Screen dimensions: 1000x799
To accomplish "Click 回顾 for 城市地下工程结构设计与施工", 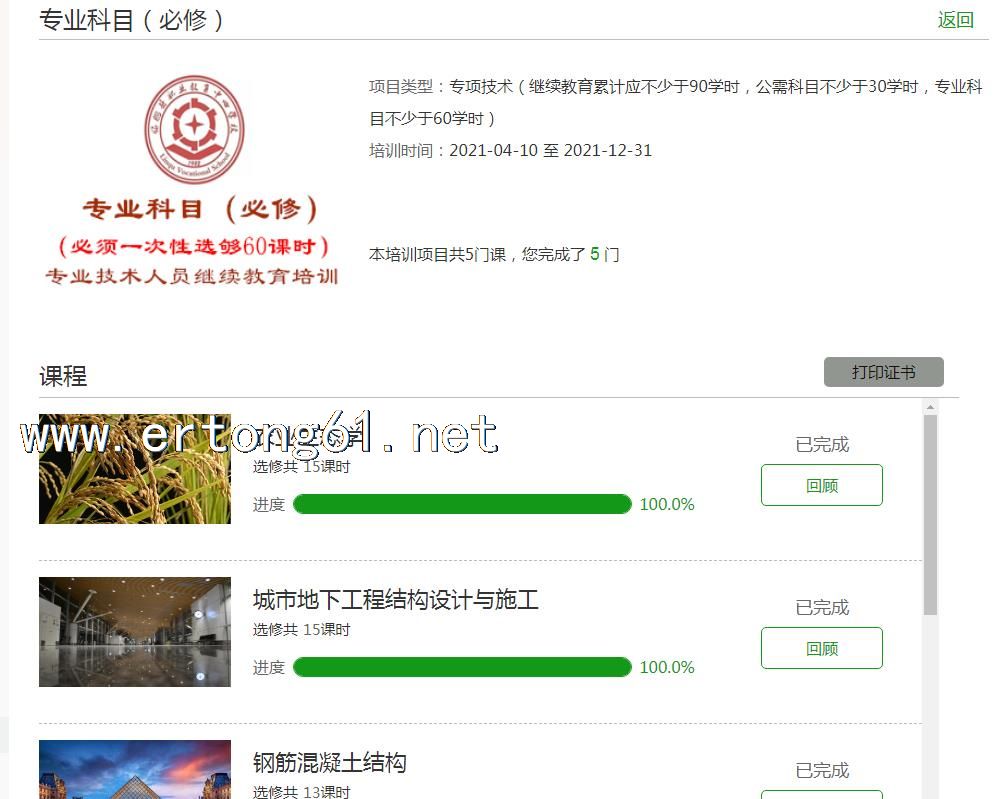I will [821, 648].
